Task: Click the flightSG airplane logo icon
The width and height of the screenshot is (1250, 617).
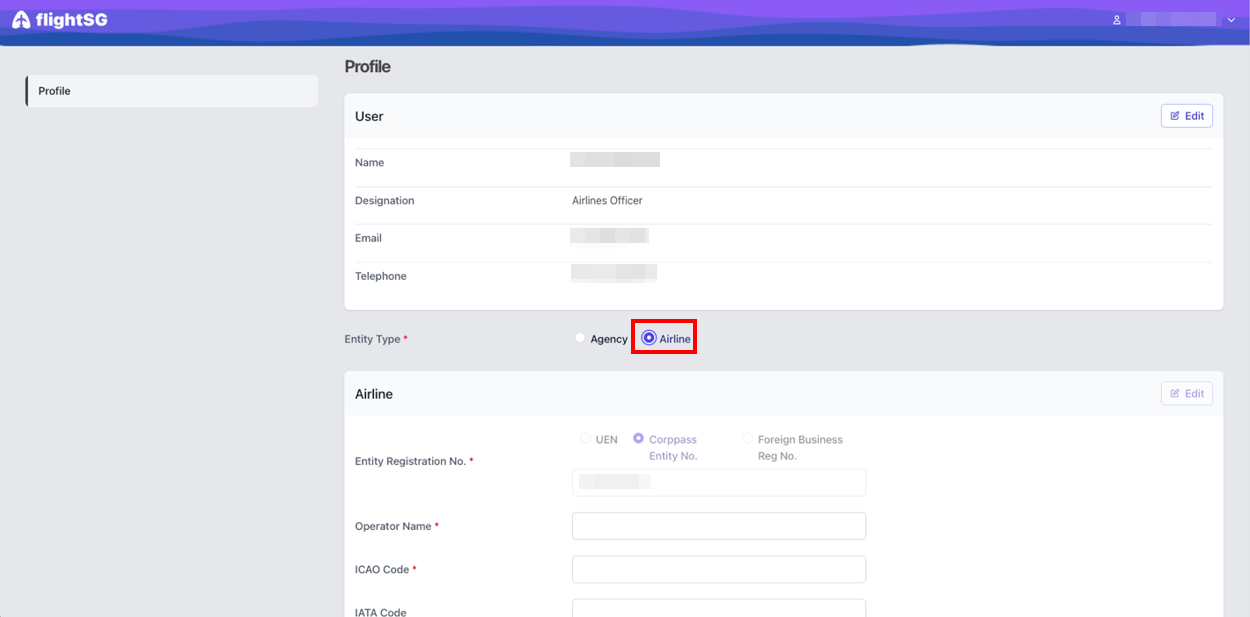Action: pos(21,20)
